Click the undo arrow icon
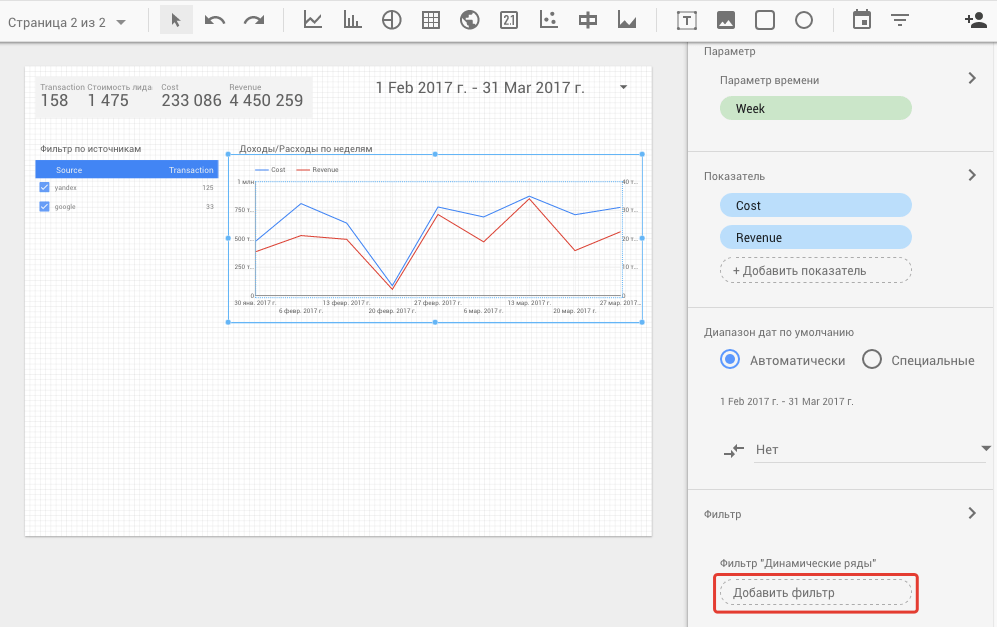 click(x=215, y=20)
